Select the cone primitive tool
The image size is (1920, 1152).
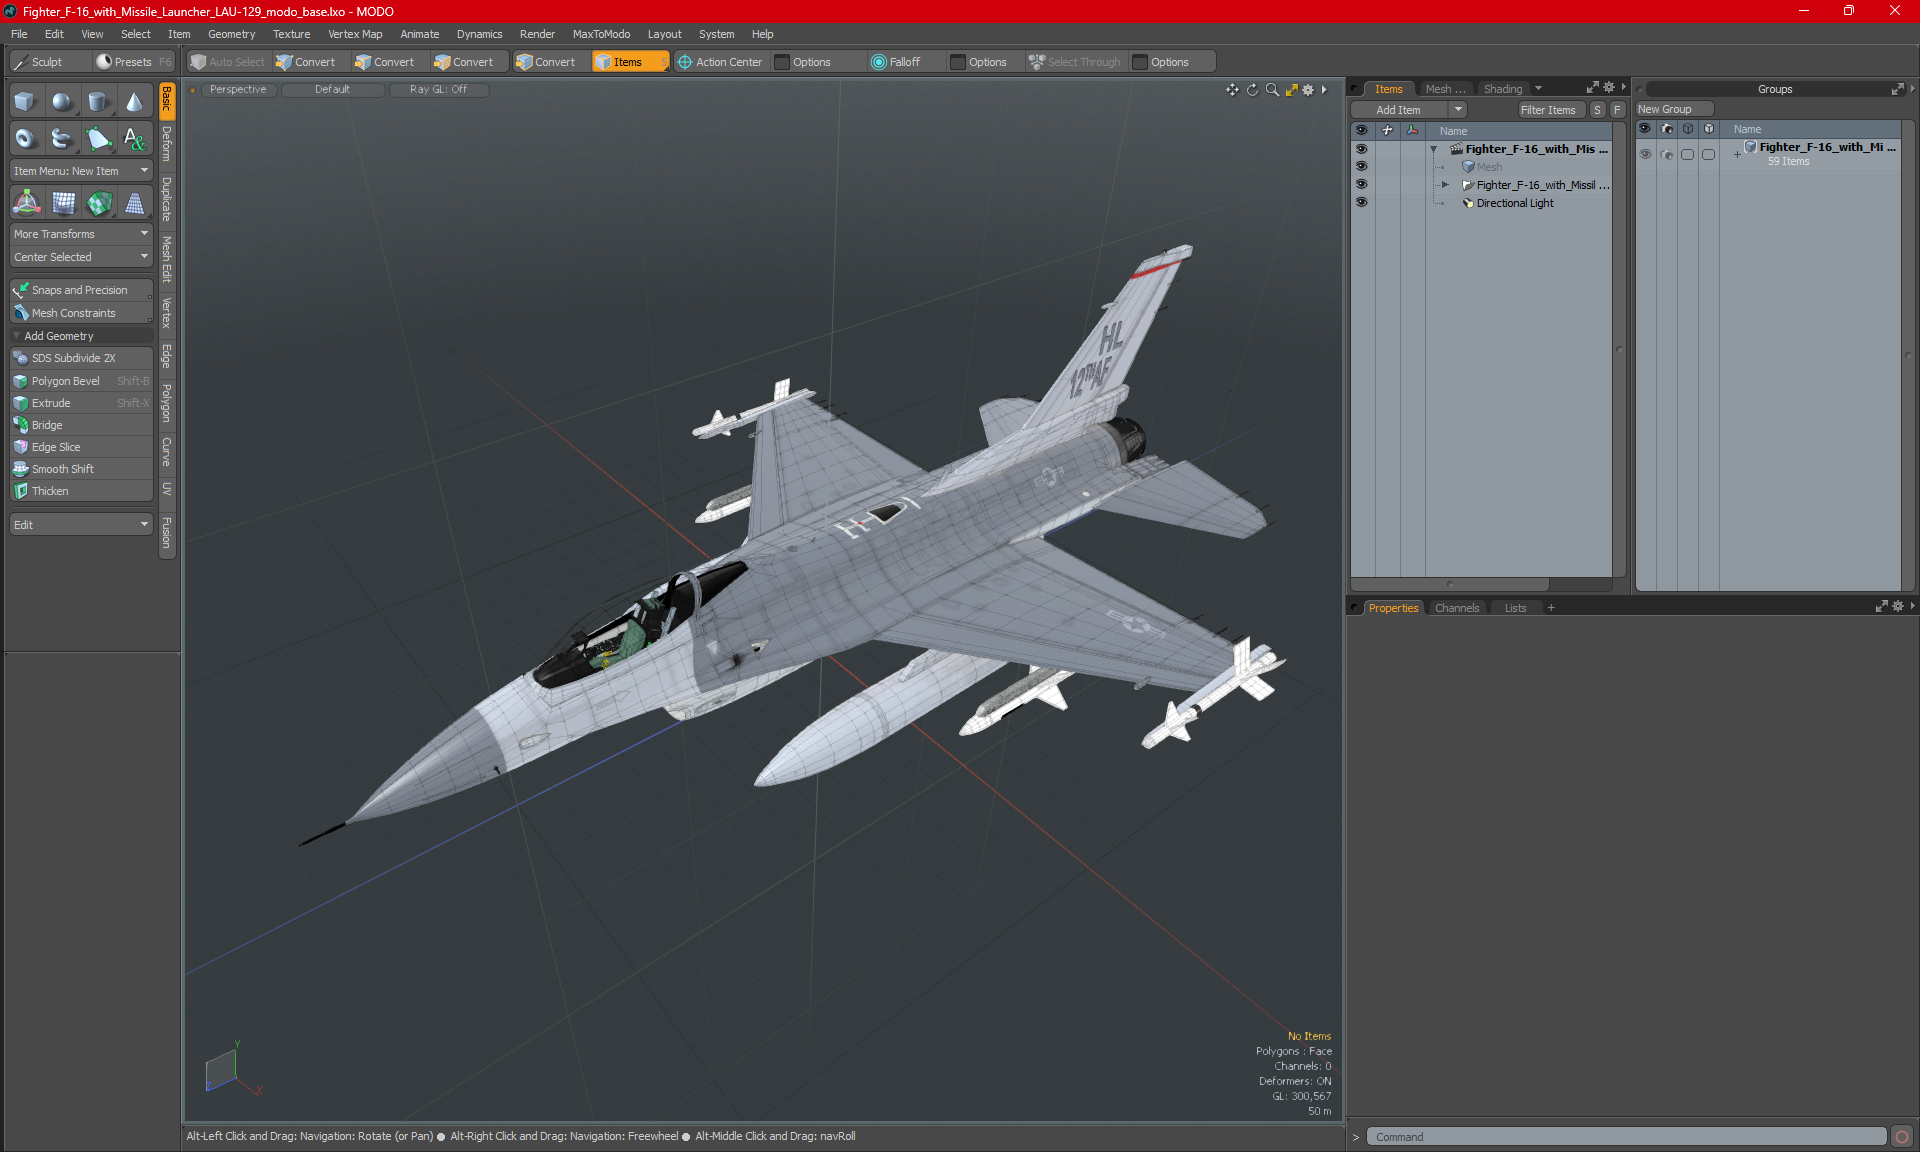coord(134,101)
